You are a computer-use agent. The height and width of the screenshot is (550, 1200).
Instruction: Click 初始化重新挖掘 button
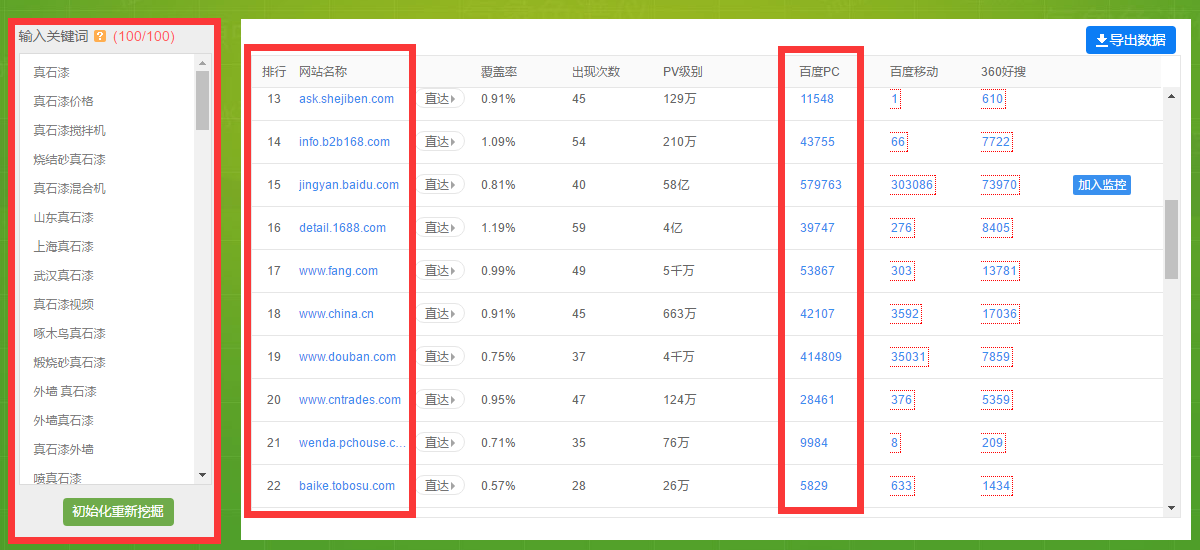tap(118, 512)
